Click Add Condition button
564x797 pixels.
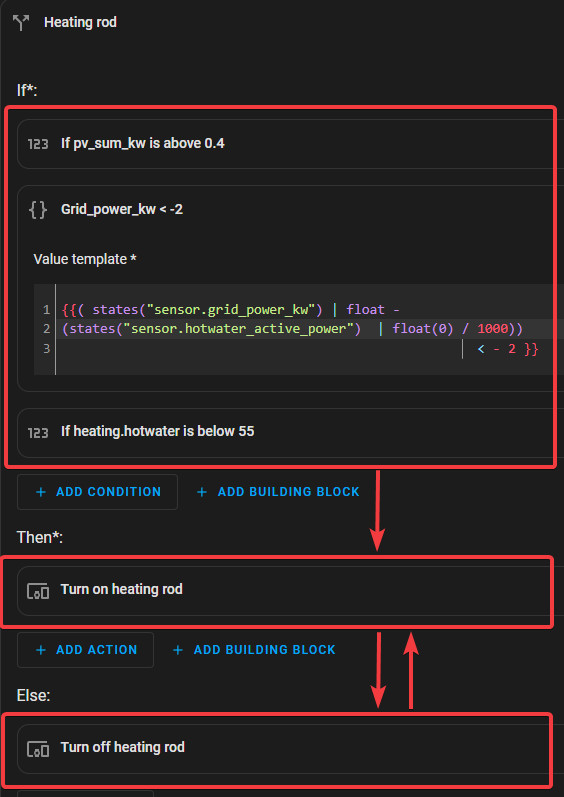[98, 492]
